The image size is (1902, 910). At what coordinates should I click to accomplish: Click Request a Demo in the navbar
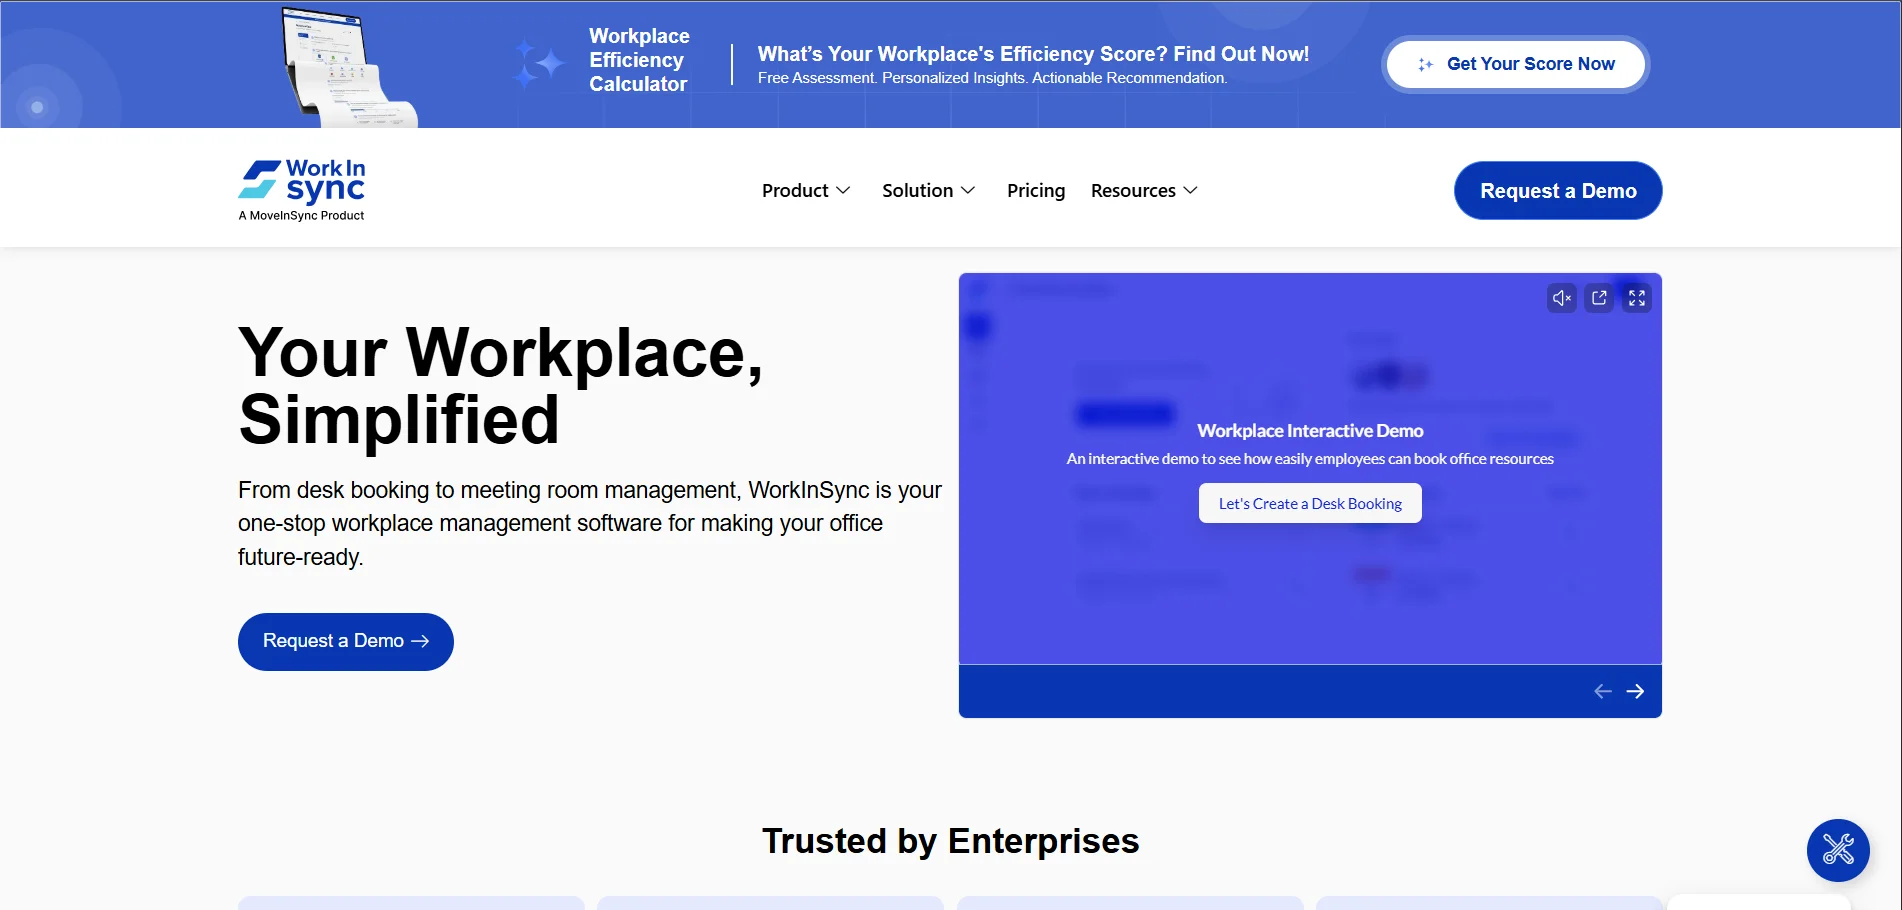pos(1557,190)
